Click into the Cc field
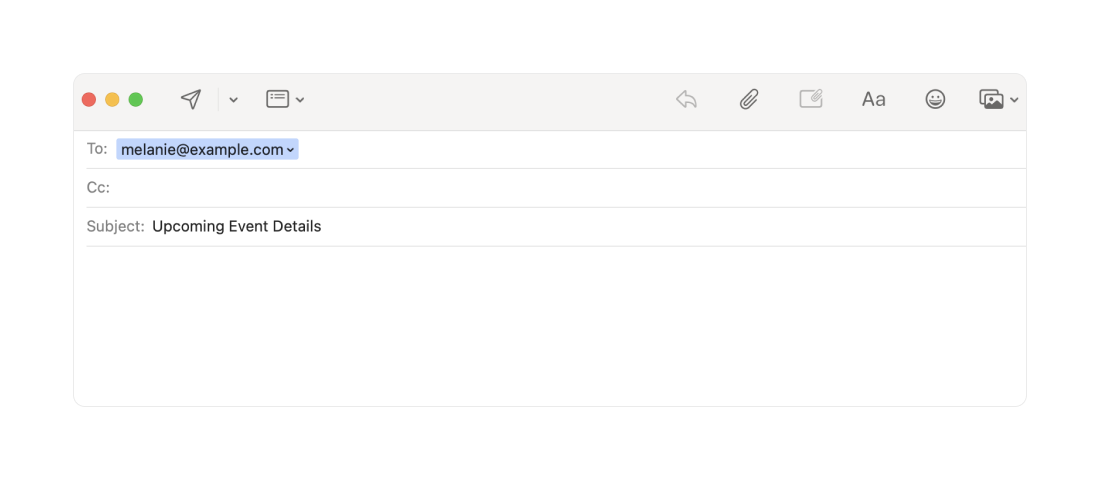The height and width of the screenshot is (480, 1100). (x=568, y=188)
